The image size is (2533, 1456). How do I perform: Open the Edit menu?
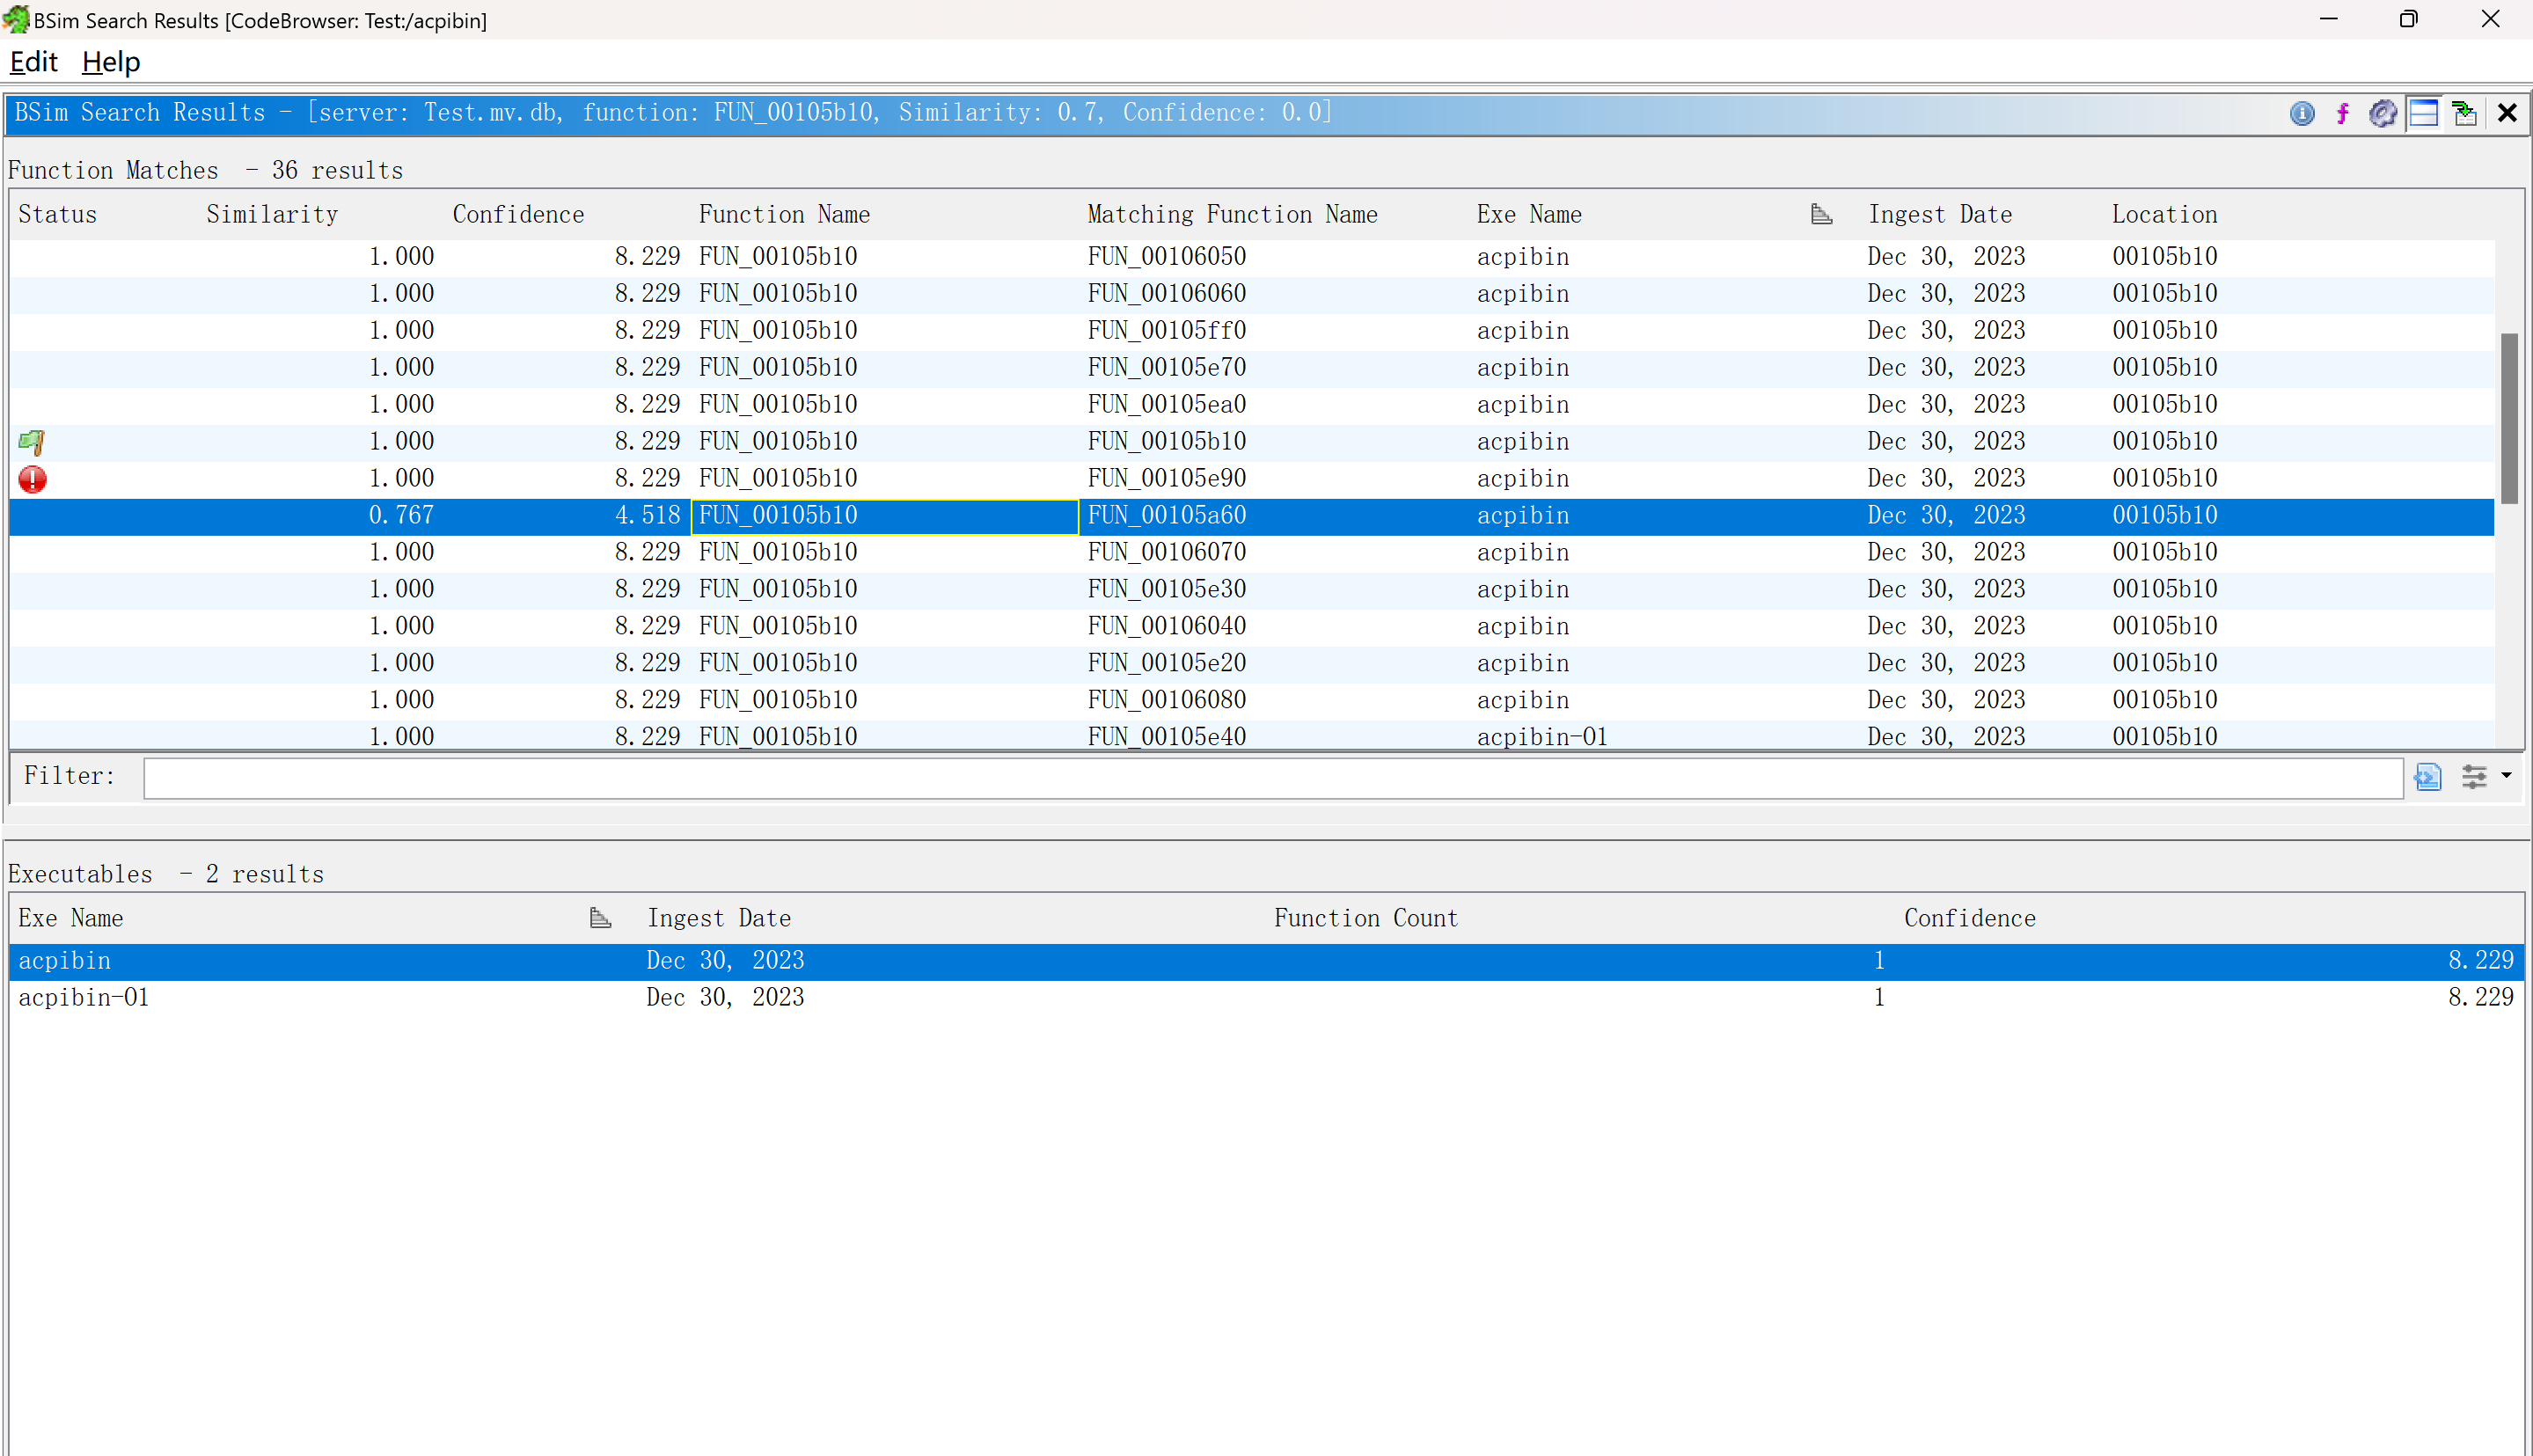coord(33,62)
